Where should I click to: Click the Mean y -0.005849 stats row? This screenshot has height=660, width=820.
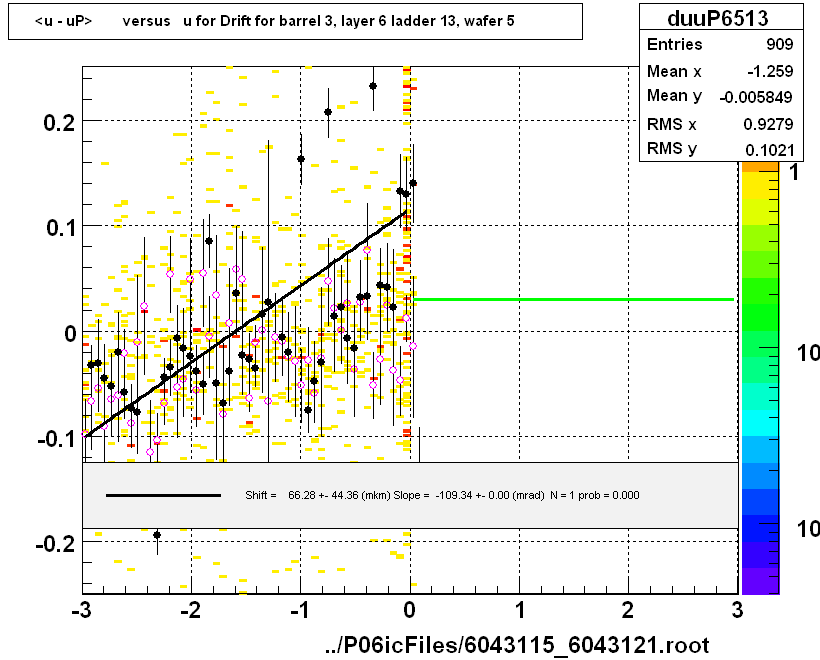coord(720,96)
